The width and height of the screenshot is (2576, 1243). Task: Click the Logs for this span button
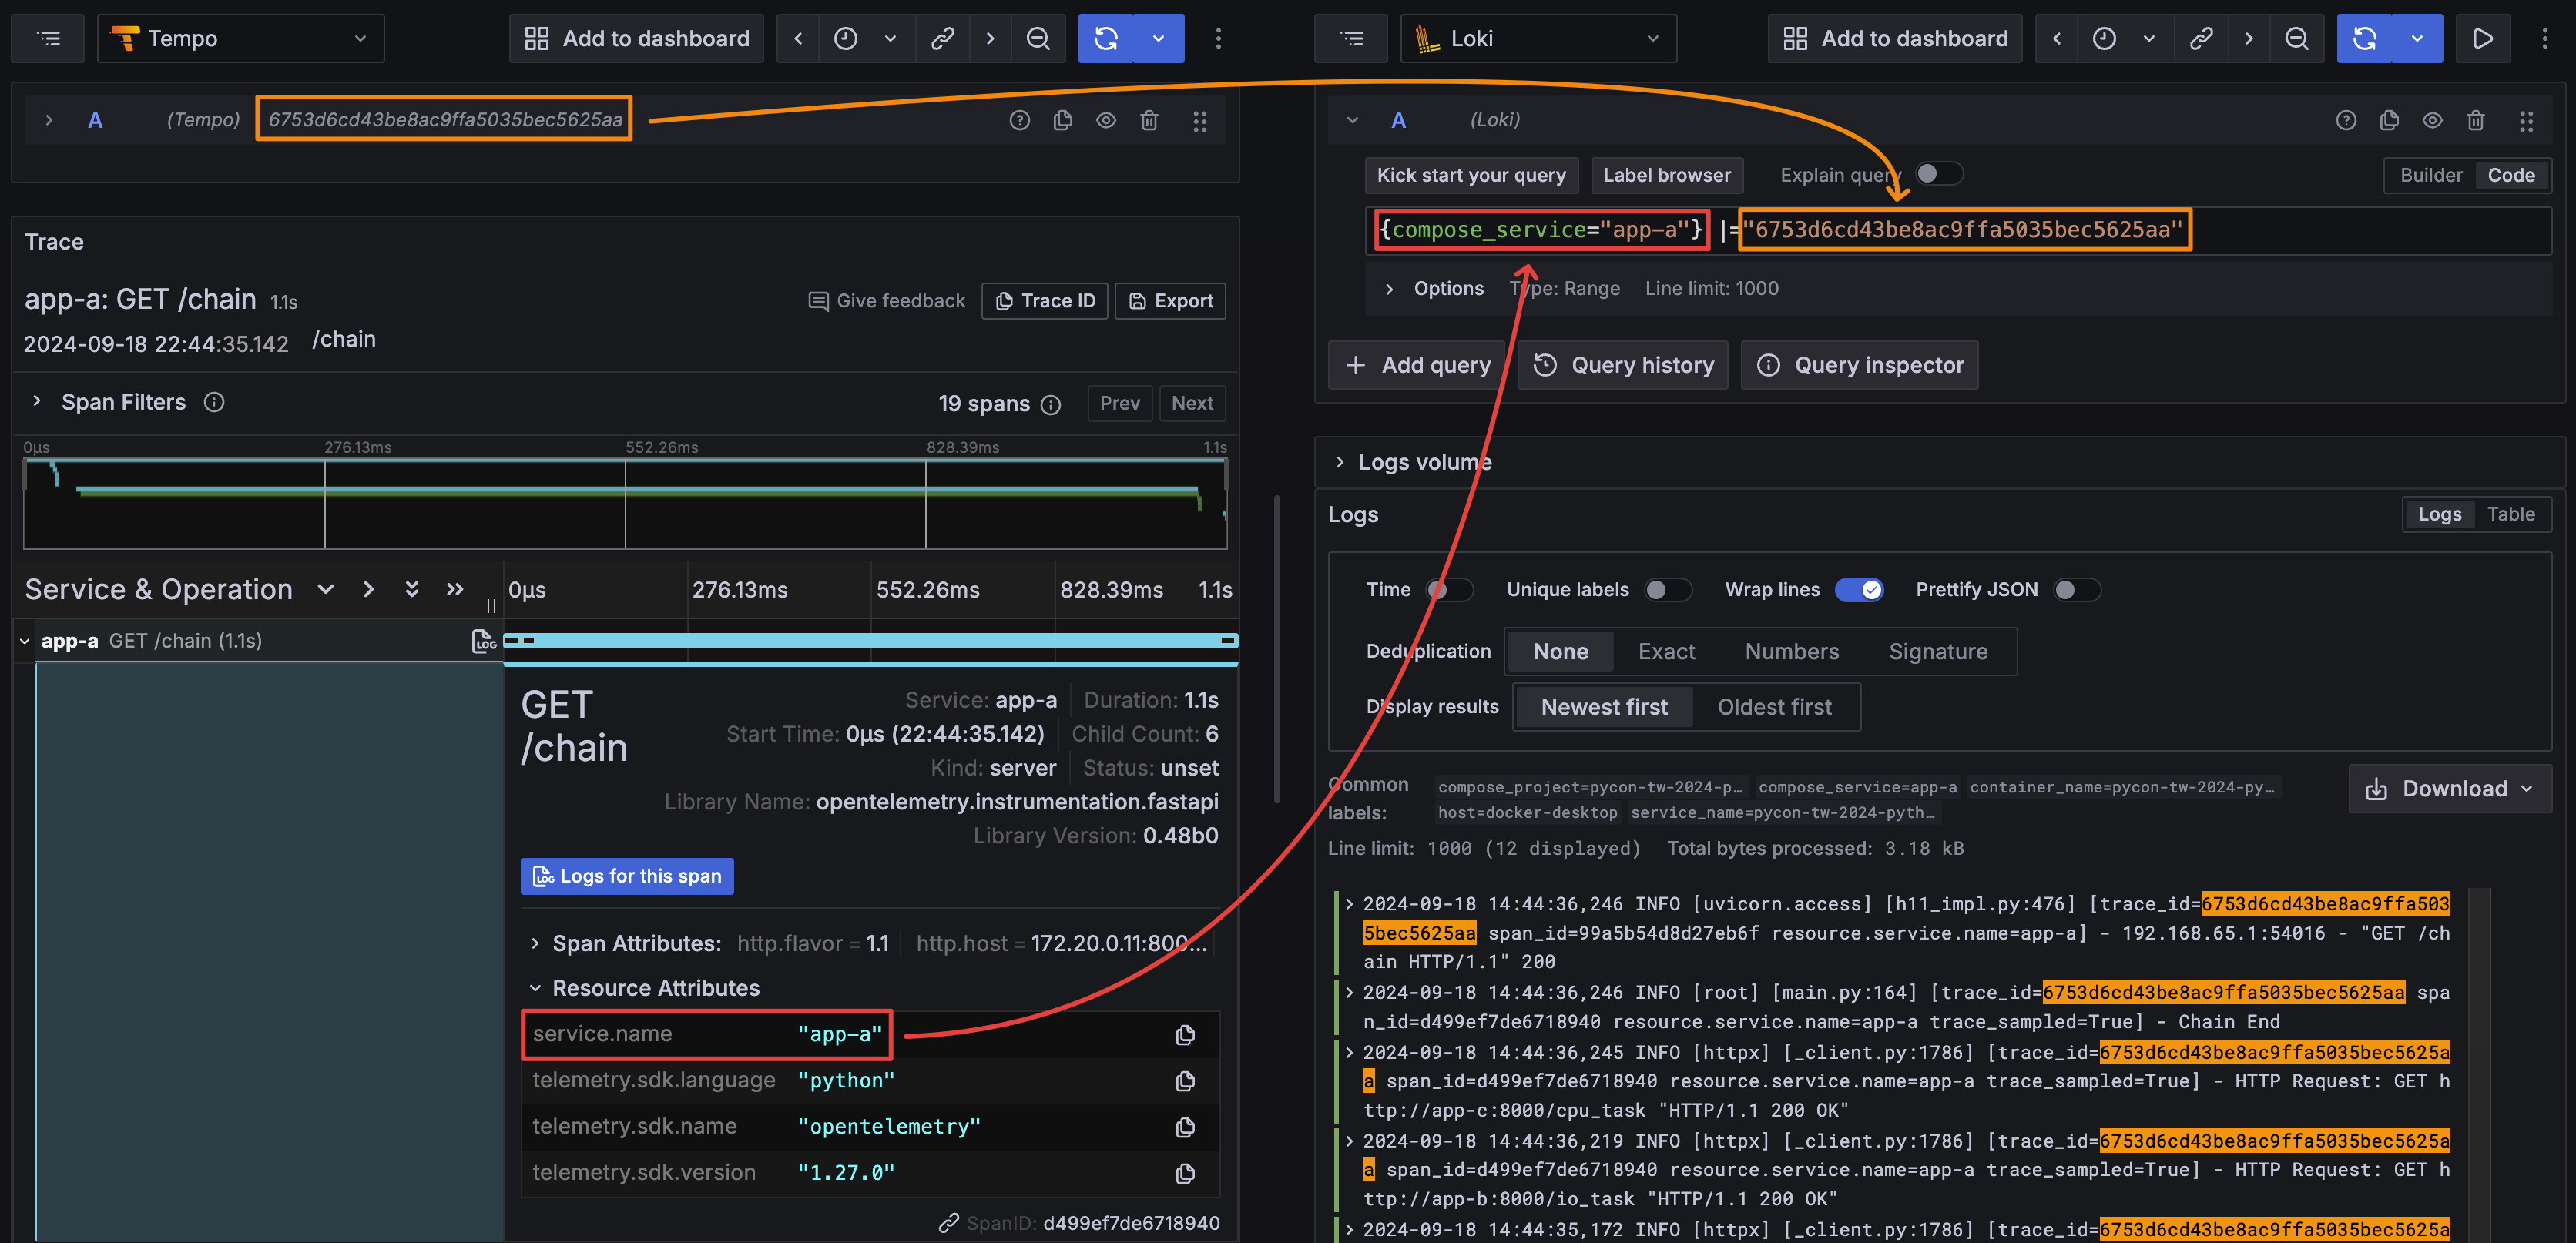coord(627,876)
